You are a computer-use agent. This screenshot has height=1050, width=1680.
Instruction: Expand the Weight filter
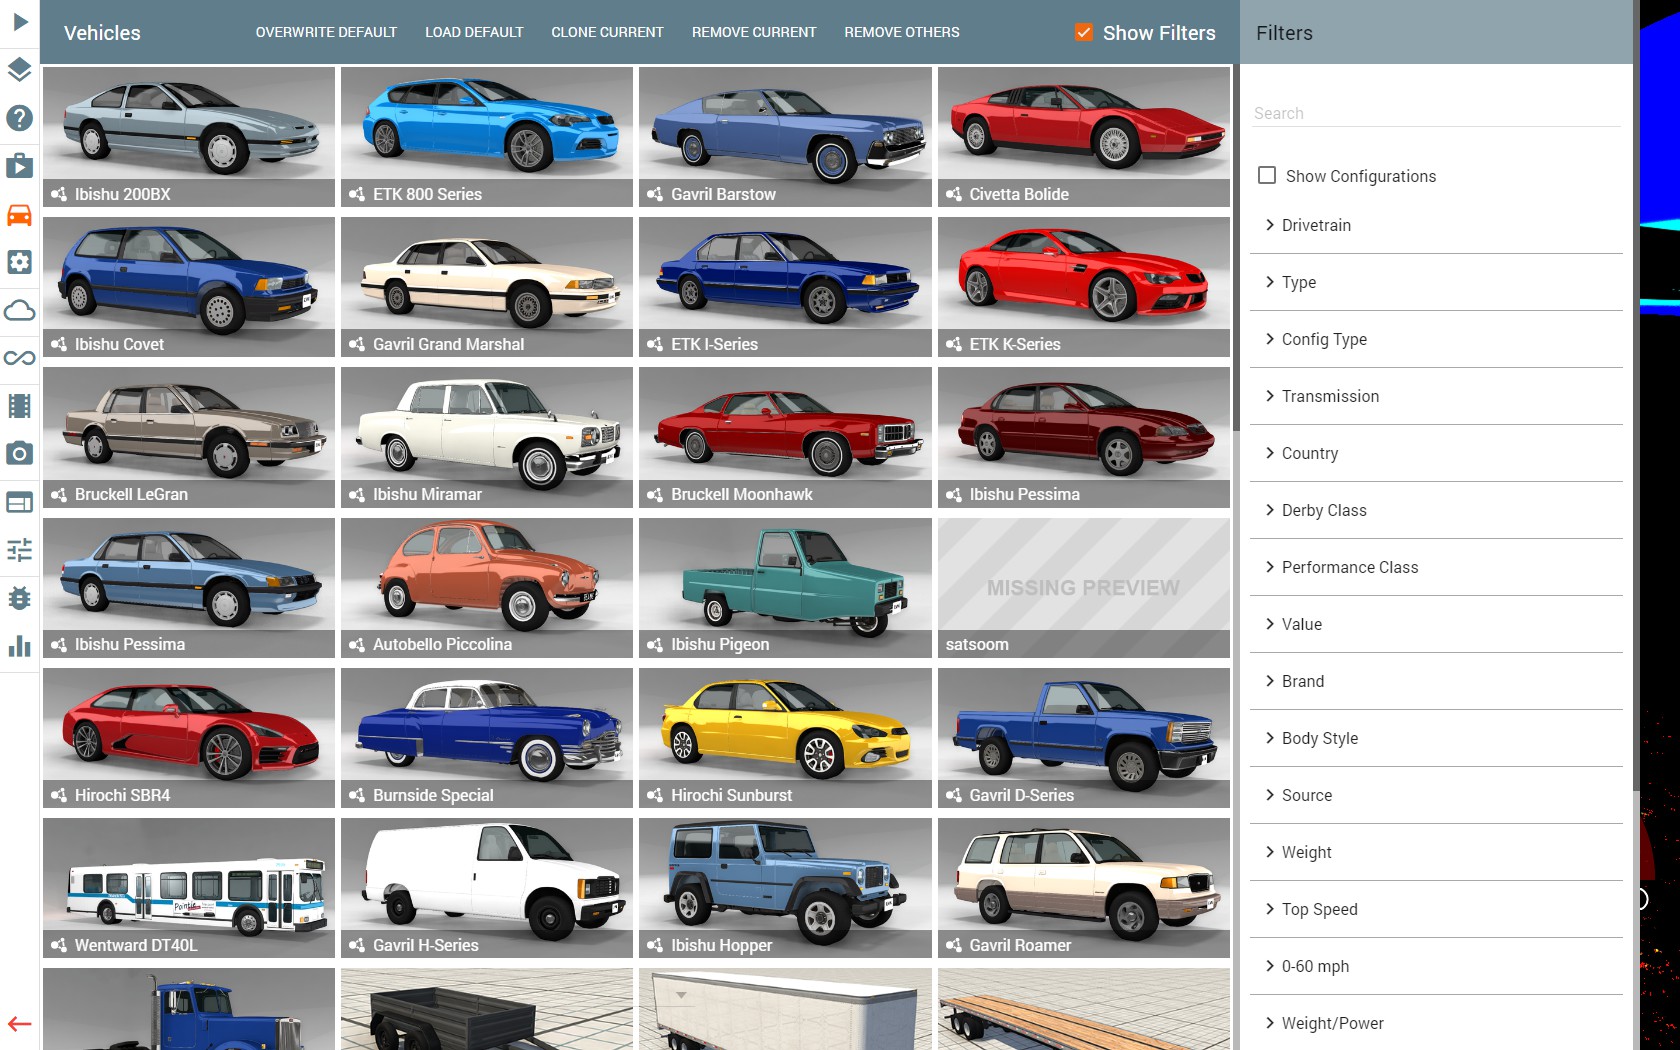[1436, 852]
